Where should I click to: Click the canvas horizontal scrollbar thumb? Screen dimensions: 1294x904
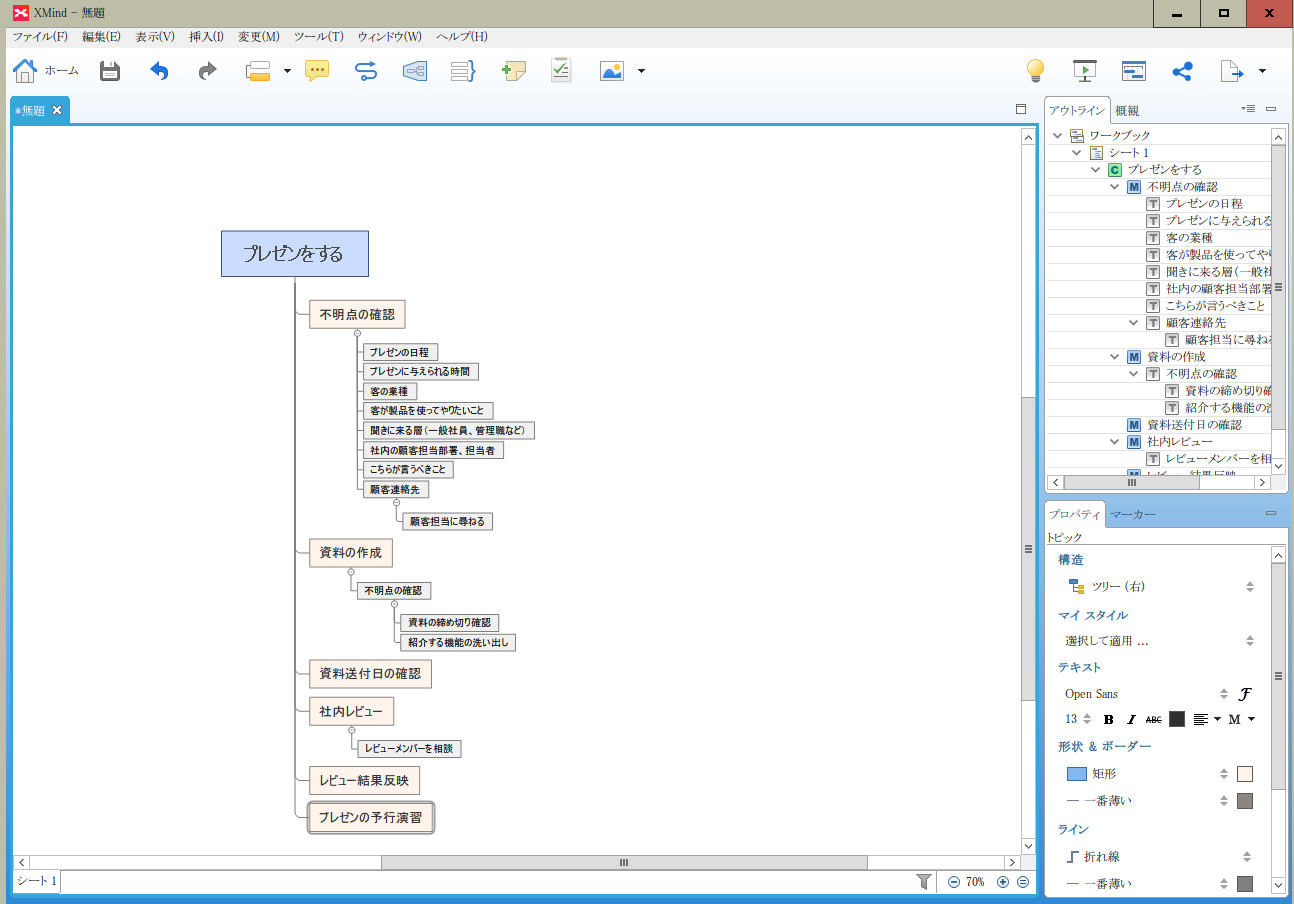click(624, 862)
